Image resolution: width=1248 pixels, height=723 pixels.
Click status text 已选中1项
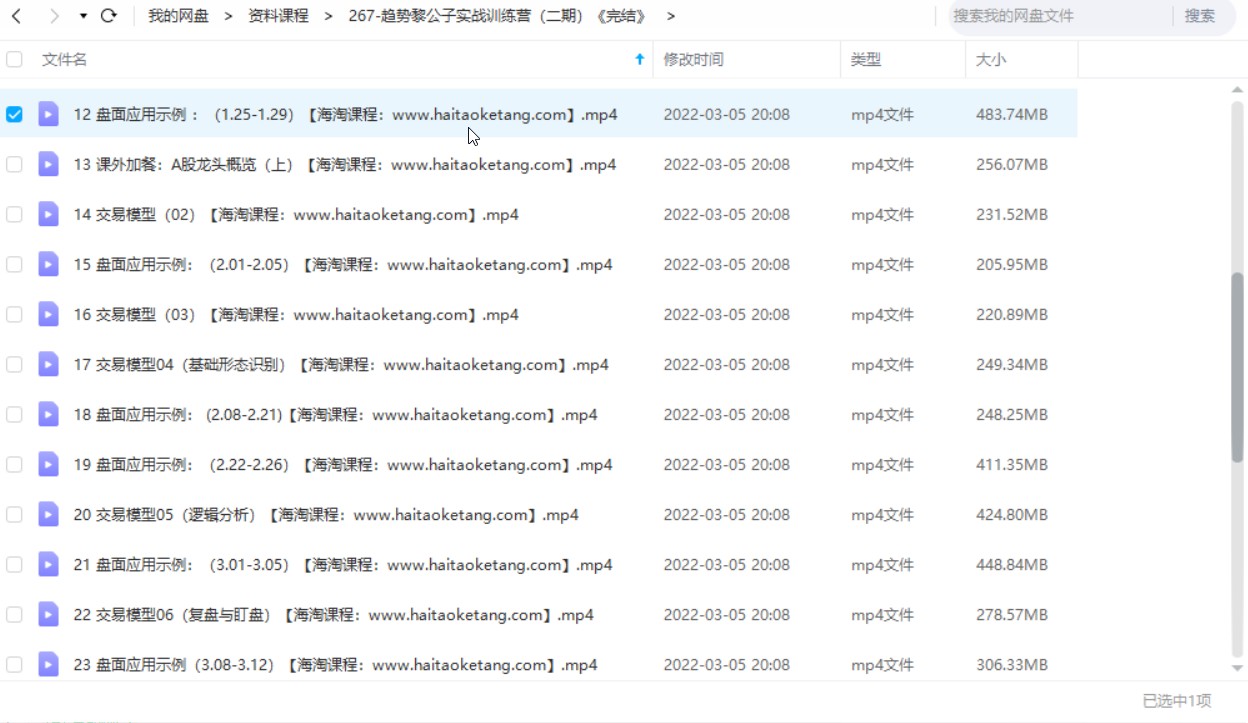1177,701
